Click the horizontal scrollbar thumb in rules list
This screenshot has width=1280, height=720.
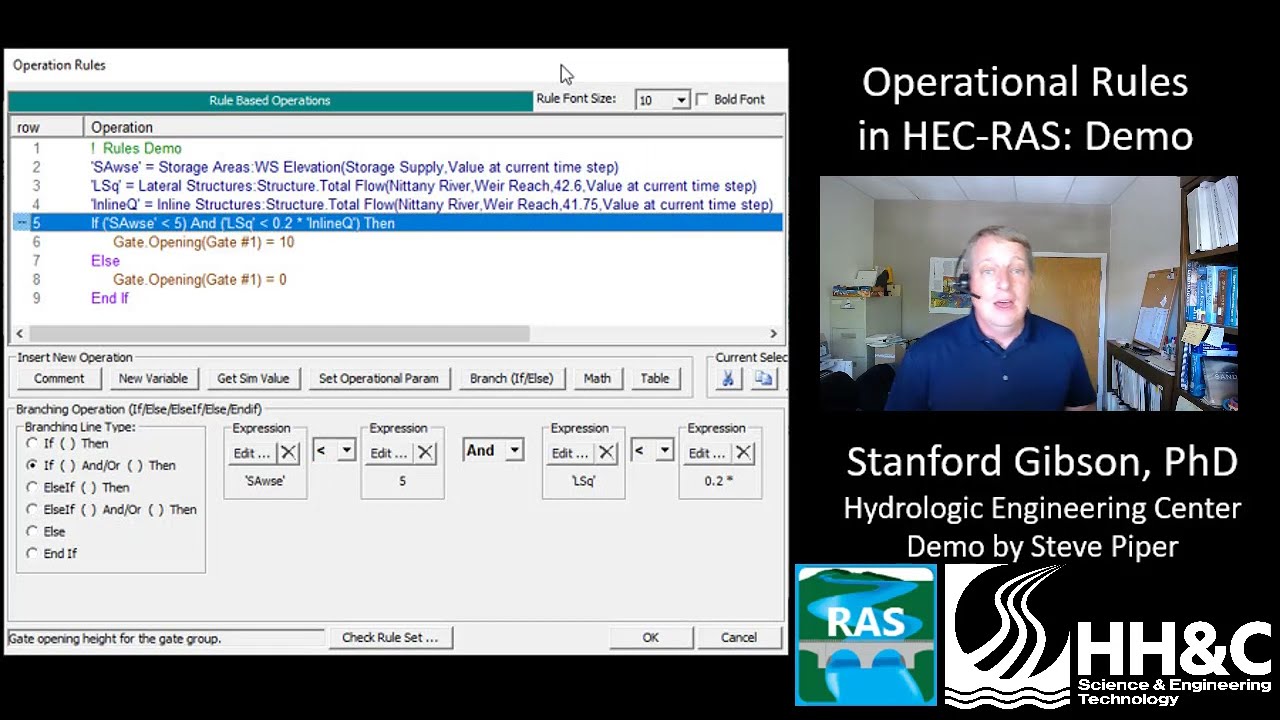279,334
